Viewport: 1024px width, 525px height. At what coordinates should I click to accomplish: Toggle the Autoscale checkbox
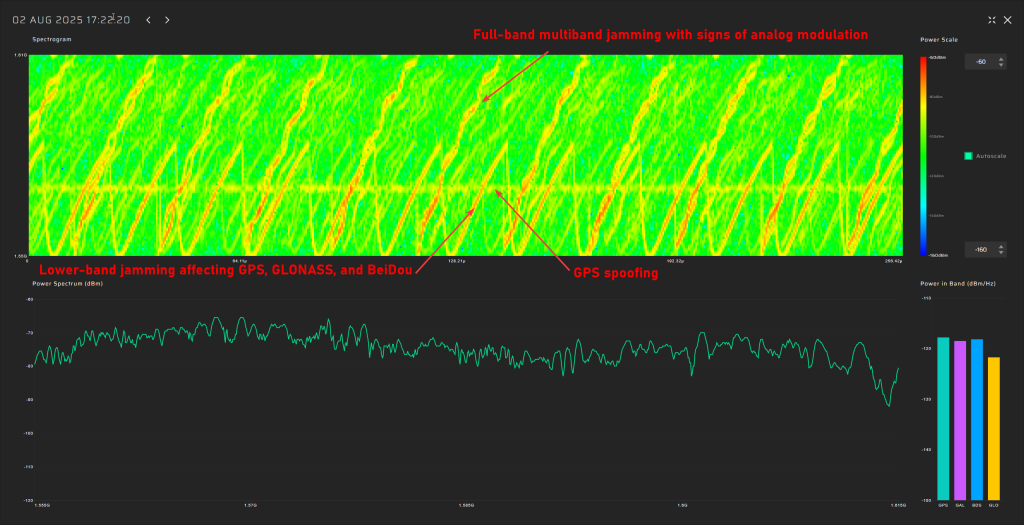[x=968, y=156]
